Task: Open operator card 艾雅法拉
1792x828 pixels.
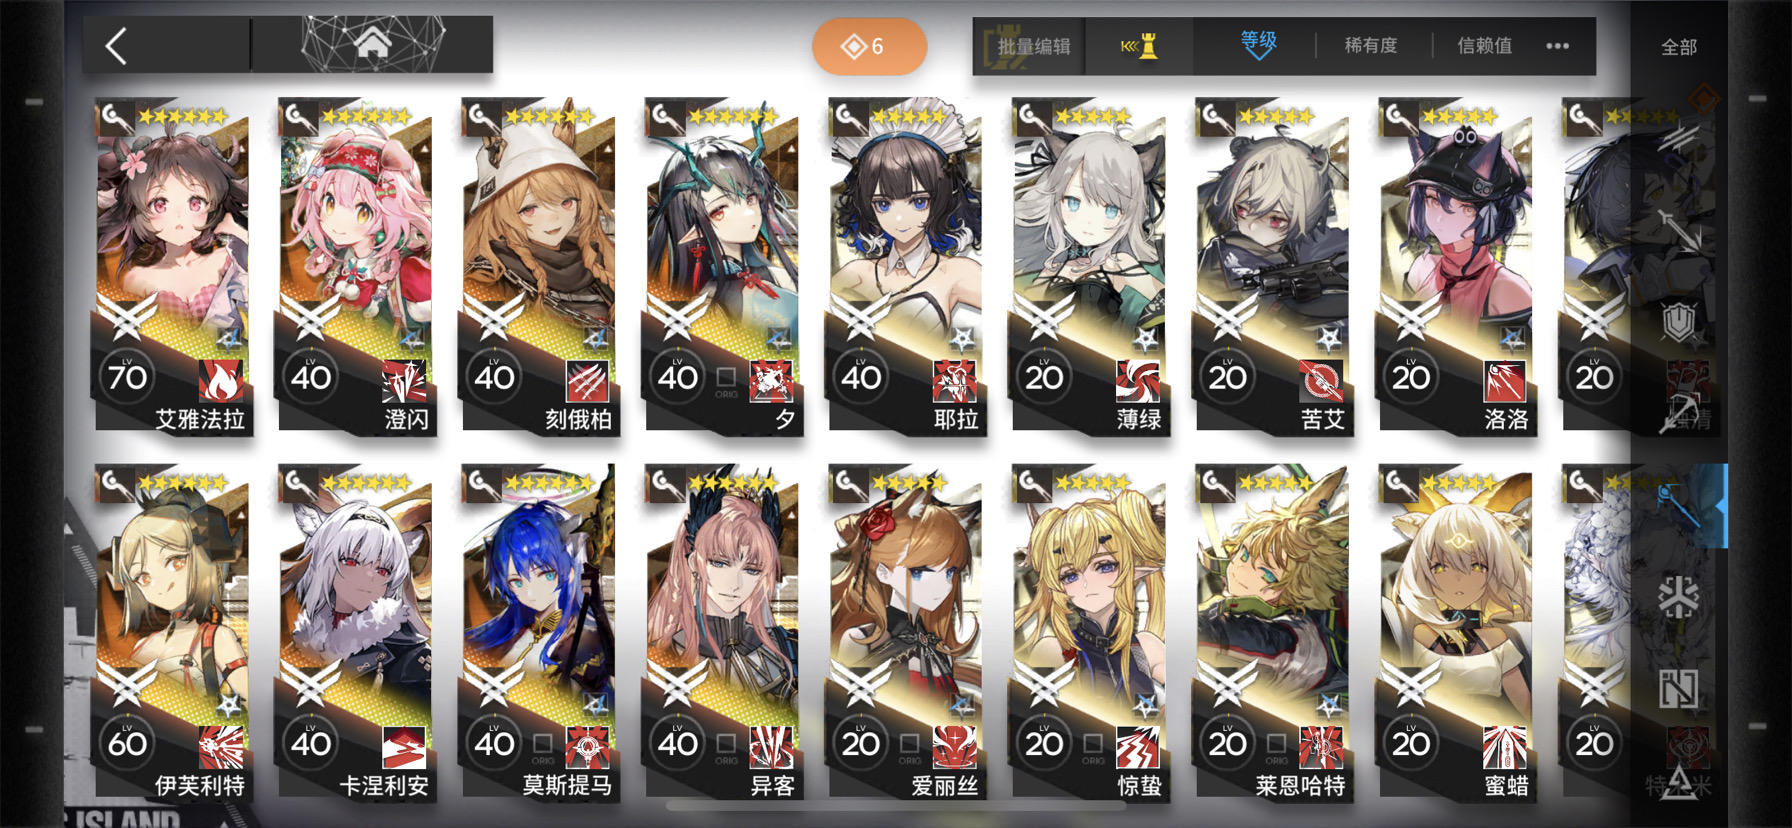Action: (x=172, y=266)
